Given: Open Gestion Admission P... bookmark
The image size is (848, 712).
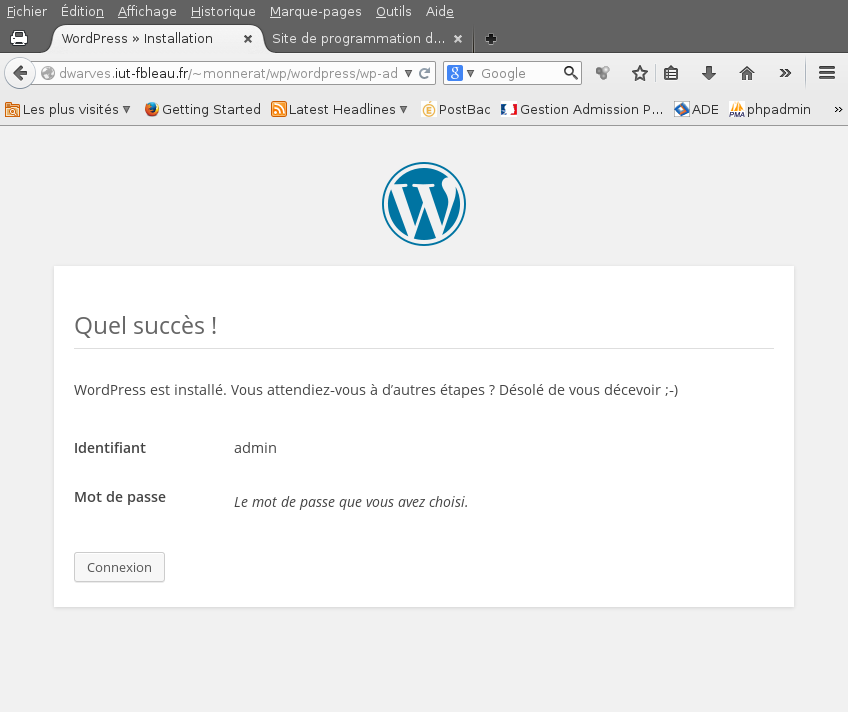Looking at the screenshot, I should coord(581,109).
